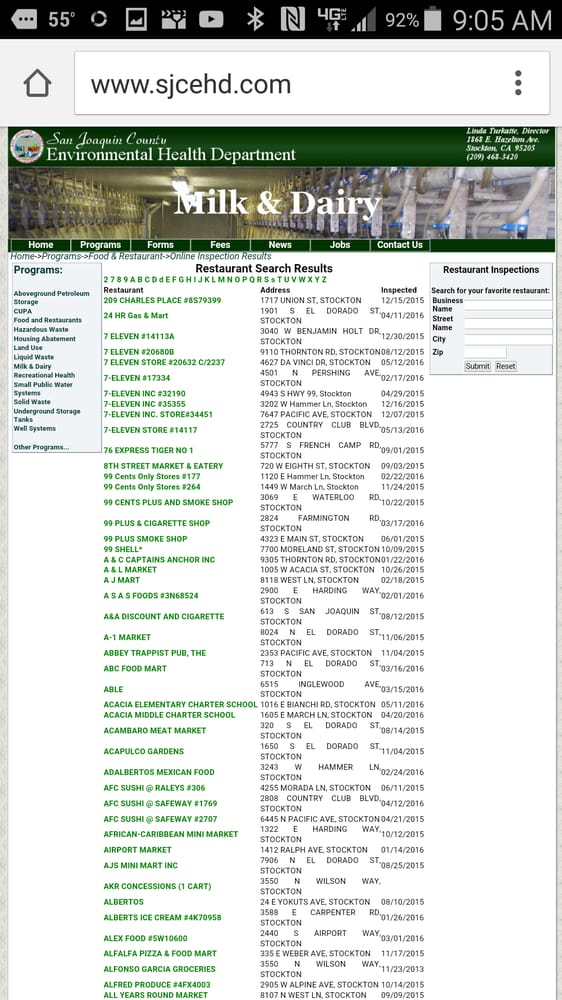This screenshot has width=562, height=1000.
Task: Tap the battery status icon
Action: tap(433, 20)
